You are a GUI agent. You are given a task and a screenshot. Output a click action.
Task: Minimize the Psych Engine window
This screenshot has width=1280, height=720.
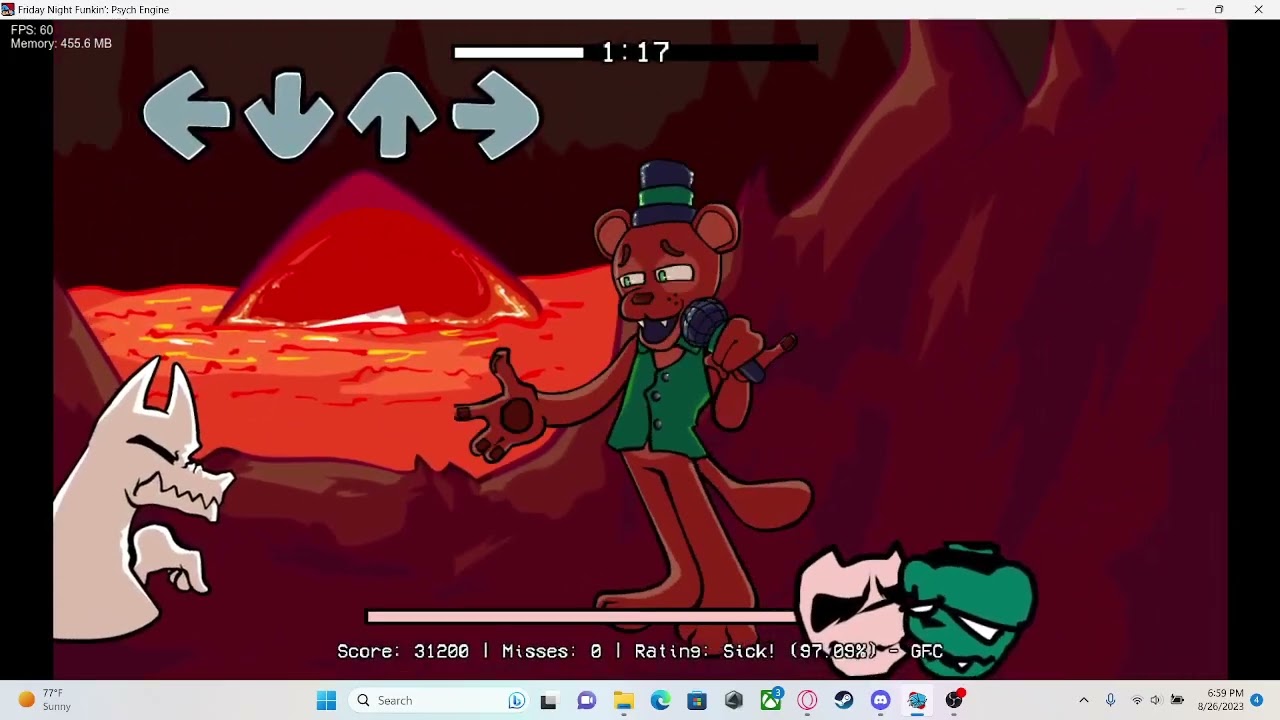click(x=1181, y=9)
